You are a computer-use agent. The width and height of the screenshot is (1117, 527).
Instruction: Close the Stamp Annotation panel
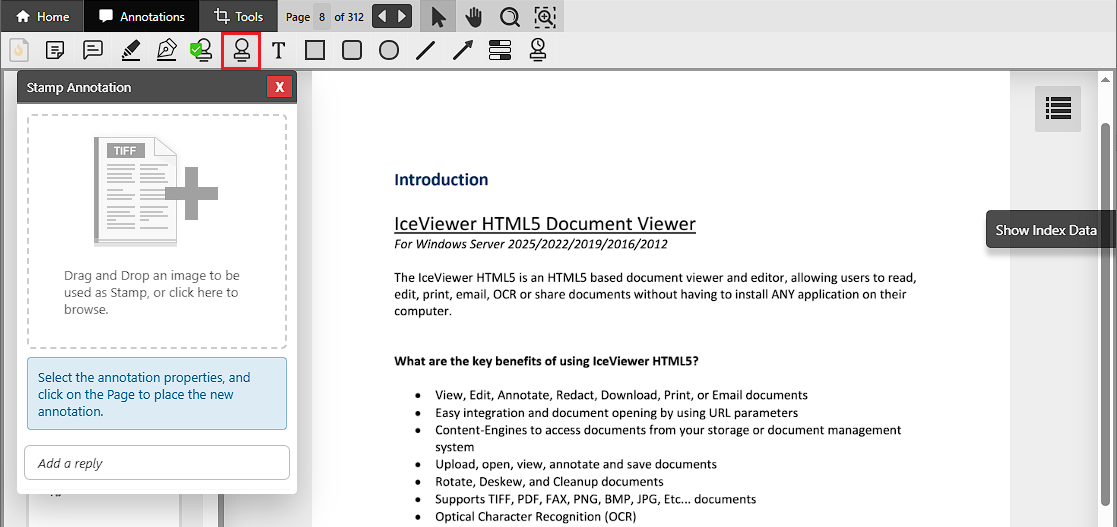(x=280, y=88)
